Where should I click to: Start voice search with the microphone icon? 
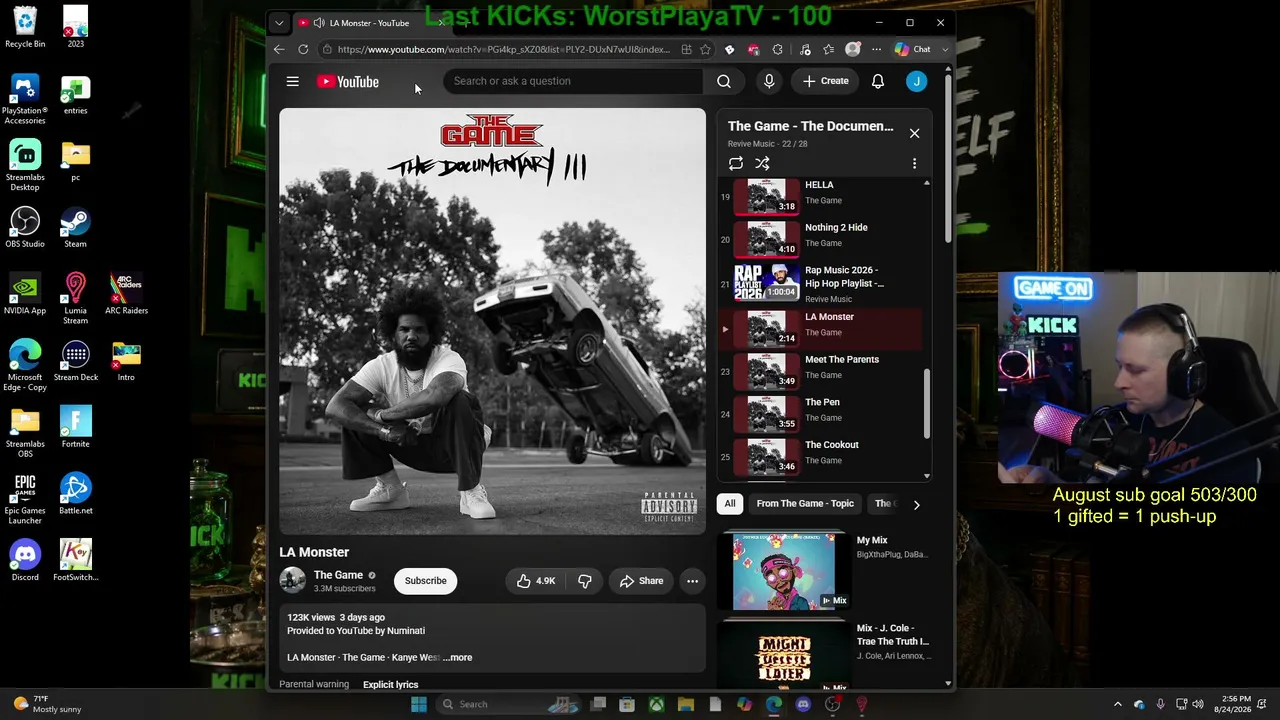click(x=769, y=81)
